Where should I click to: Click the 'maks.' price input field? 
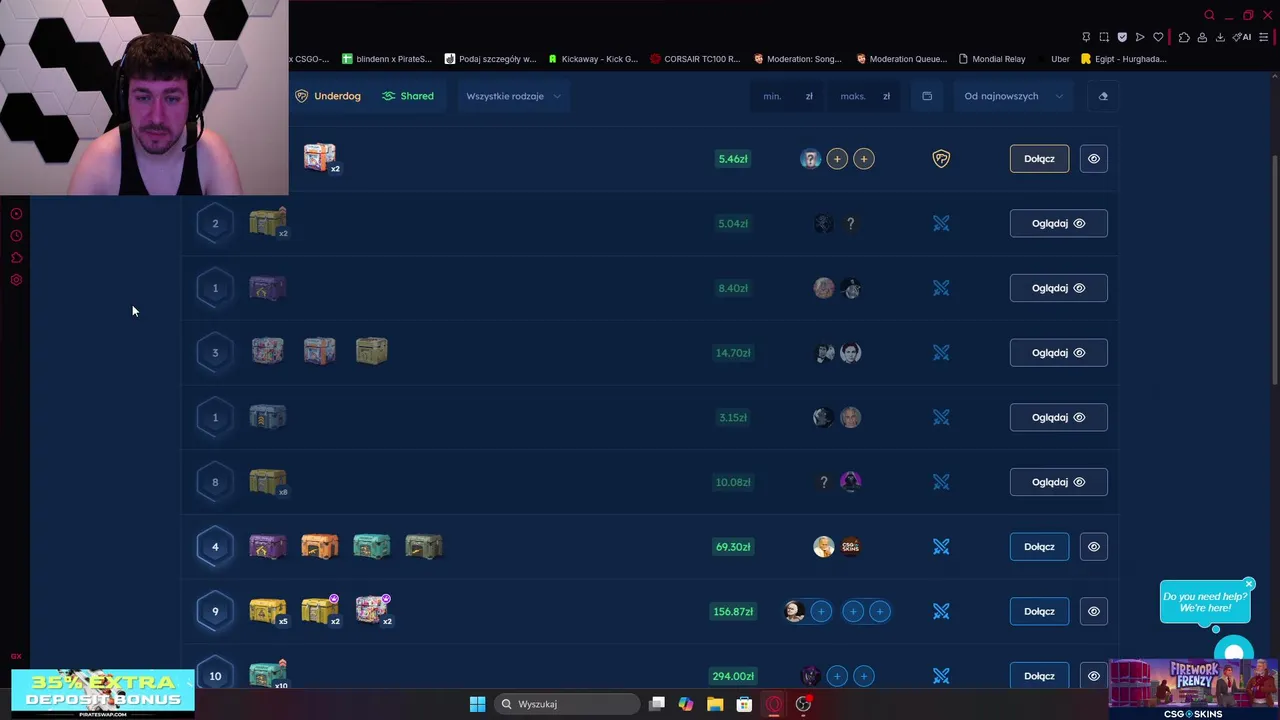click(x=865, y=96)
